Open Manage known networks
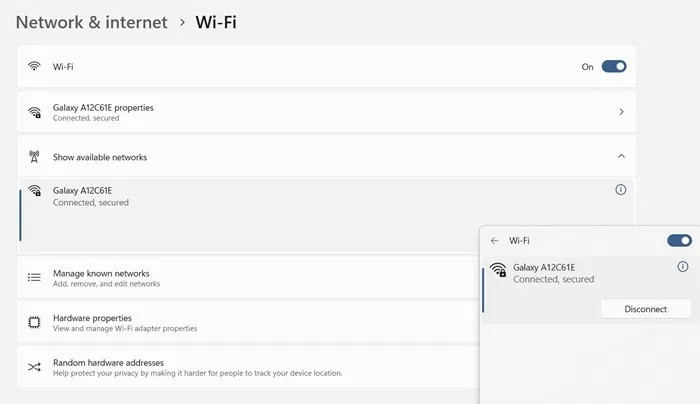Screen dimensions: 700x404 [101, 273]
